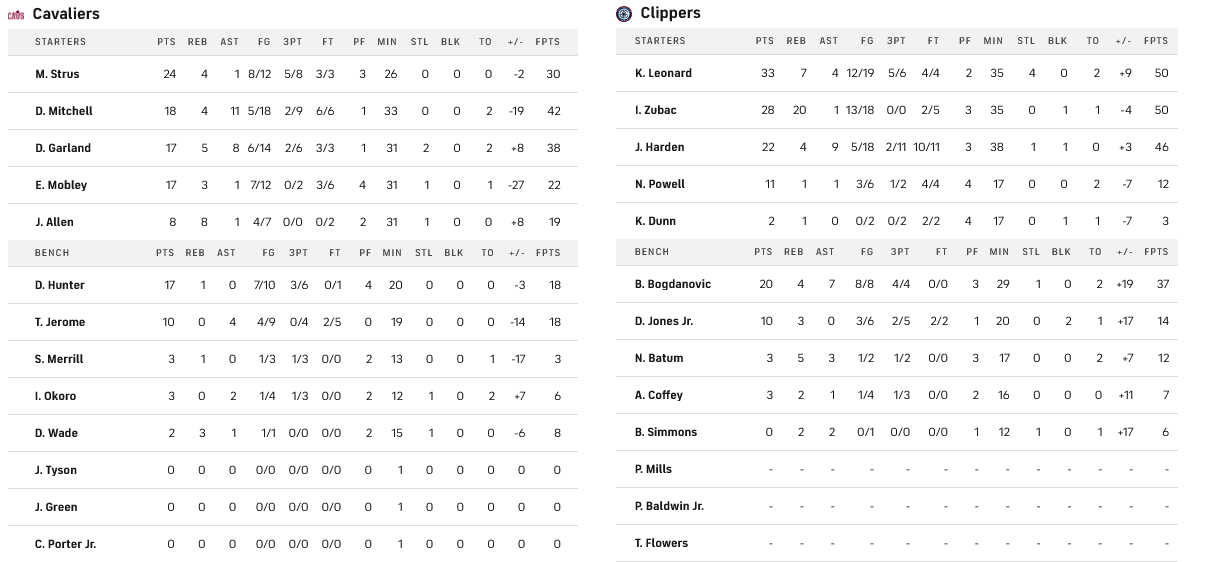Open D. Jones Jr. player link
This screenshot has height=562, width=1211.
coord(664,321)
